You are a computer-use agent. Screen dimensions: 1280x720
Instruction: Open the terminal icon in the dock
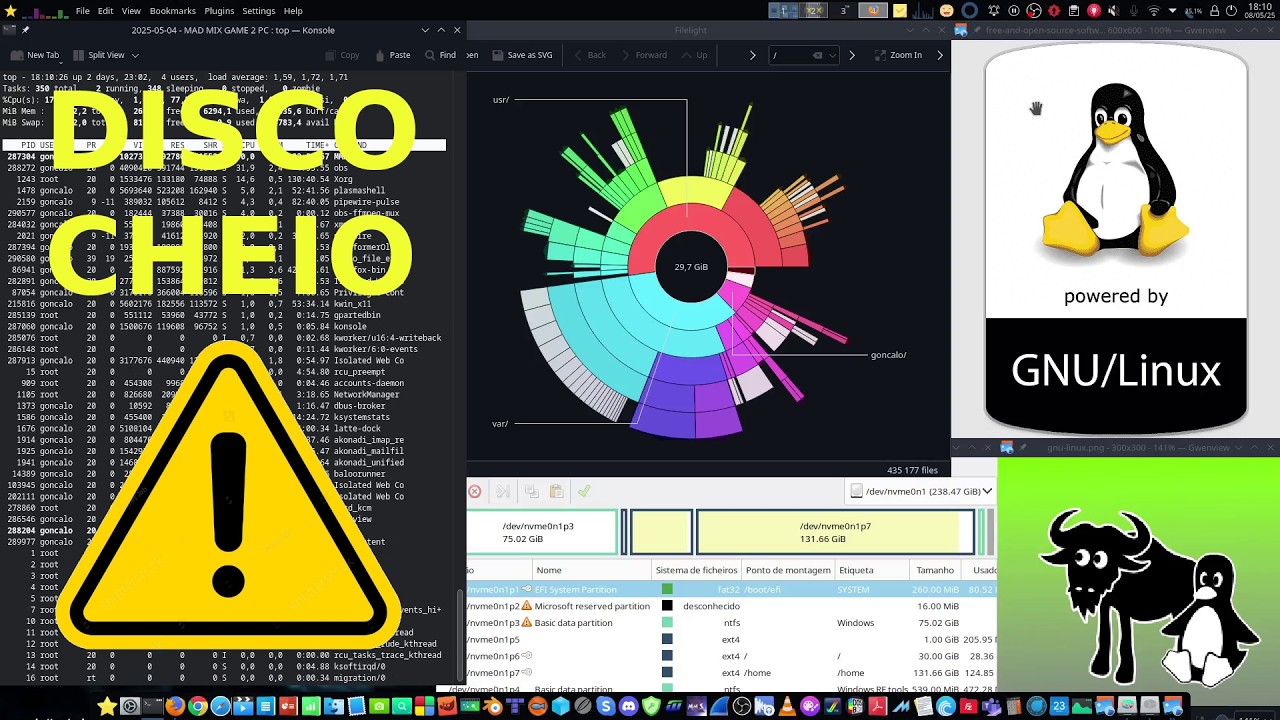point(152,707)
